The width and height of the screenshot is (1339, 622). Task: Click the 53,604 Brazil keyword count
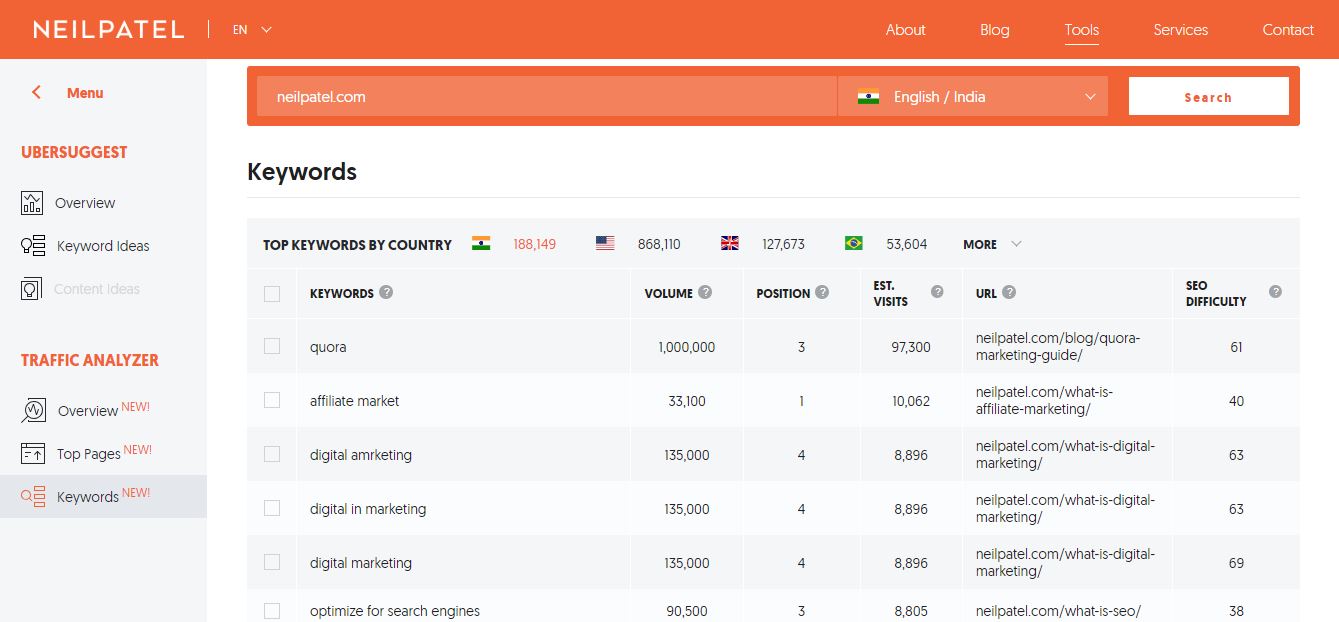point(906,244)
